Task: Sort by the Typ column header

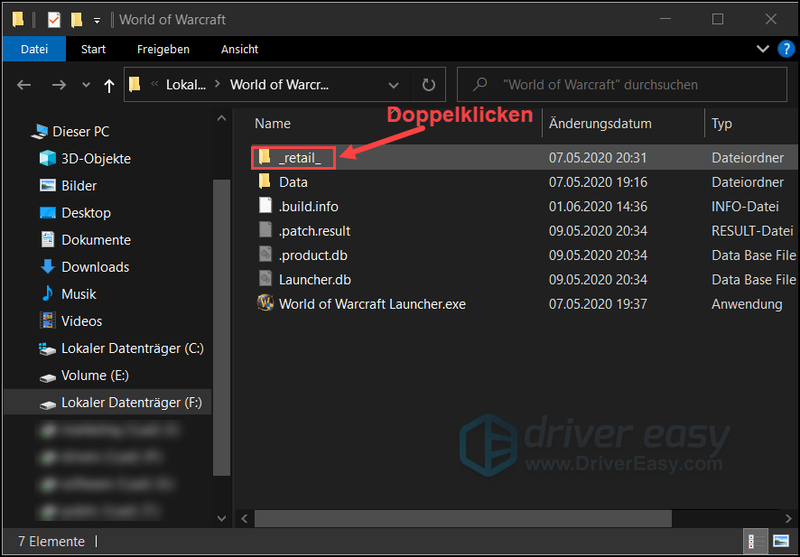Action: pyautogui.click(x=721, y=123)
